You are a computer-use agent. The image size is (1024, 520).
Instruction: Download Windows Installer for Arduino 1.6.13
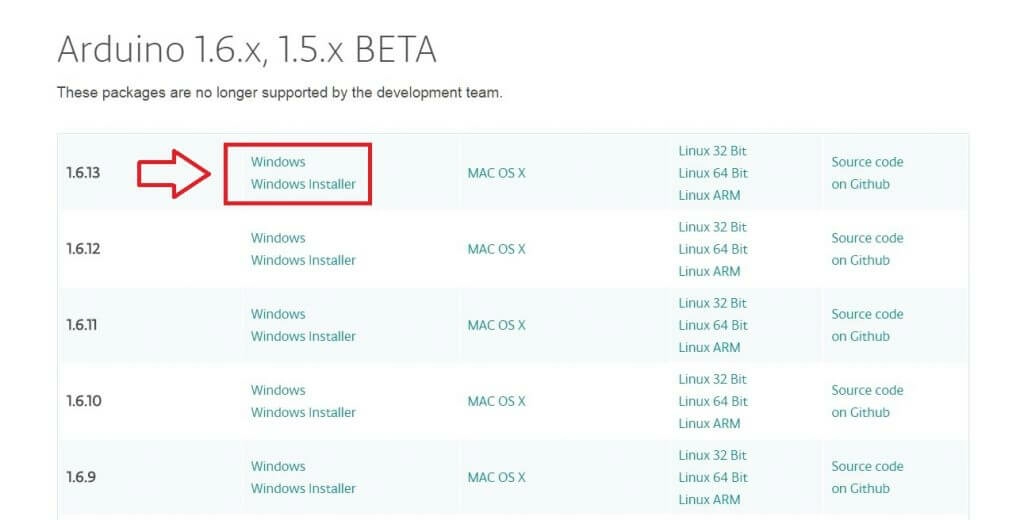click(x=303, y=184)
